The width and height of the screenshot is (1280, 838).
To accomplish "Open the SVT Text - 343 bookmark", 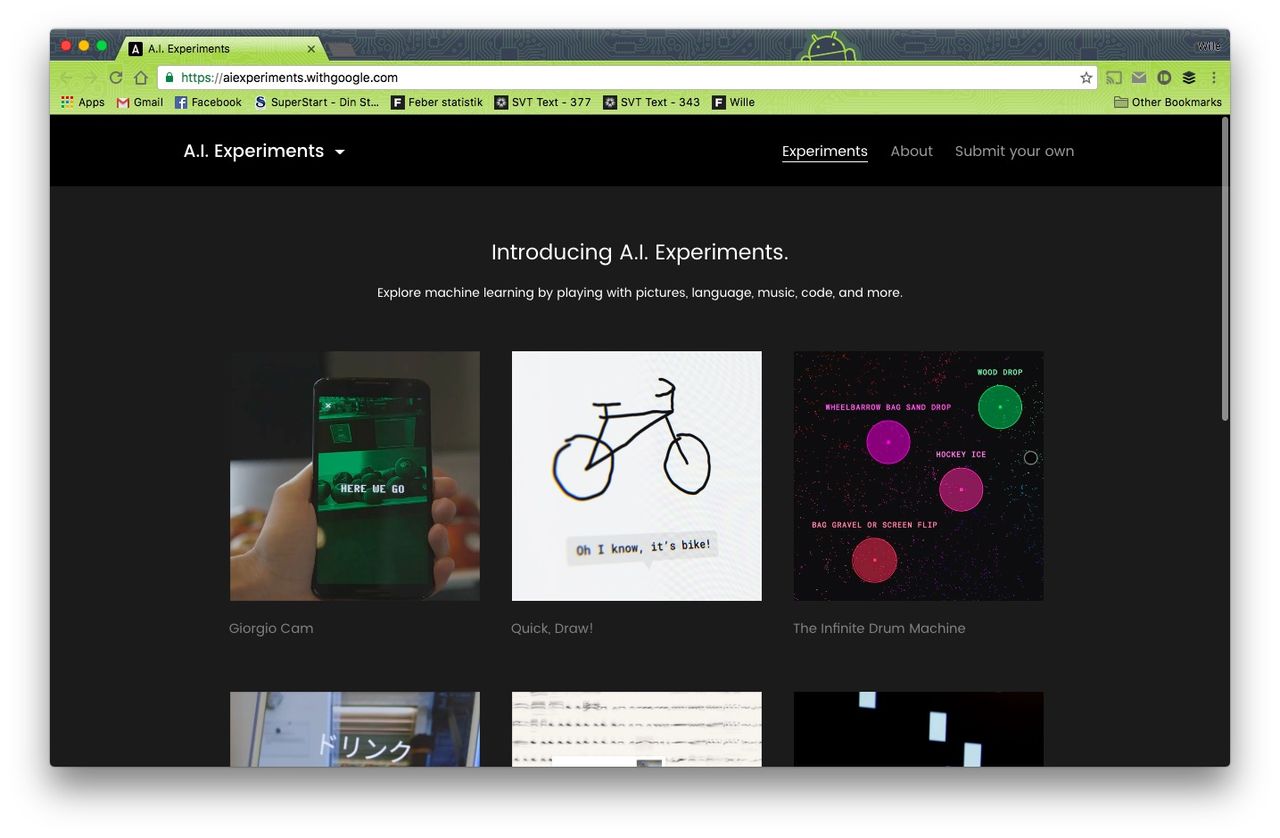I will pos(652,102).
